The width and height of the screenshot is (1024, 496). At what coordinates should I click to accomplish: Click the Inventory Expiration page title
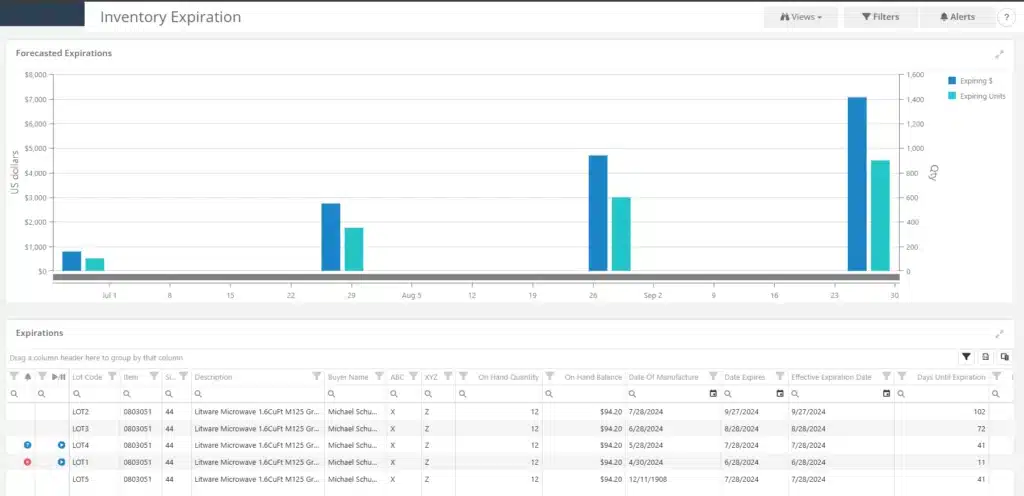pyautogui.click(x=170, y=17)
